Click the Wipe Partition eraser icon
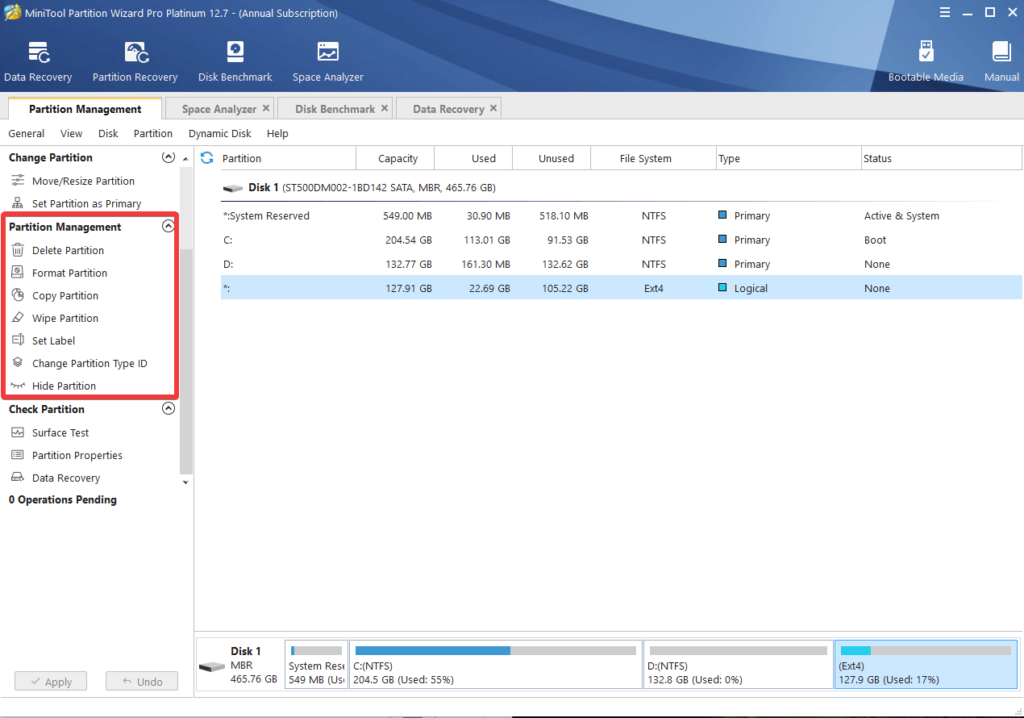 (18, 318)
